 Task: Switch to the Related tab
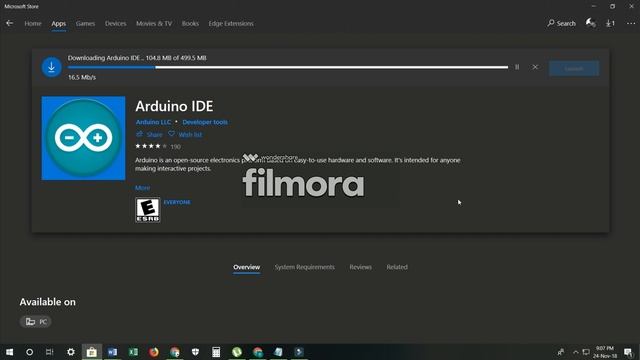(397, 267)
